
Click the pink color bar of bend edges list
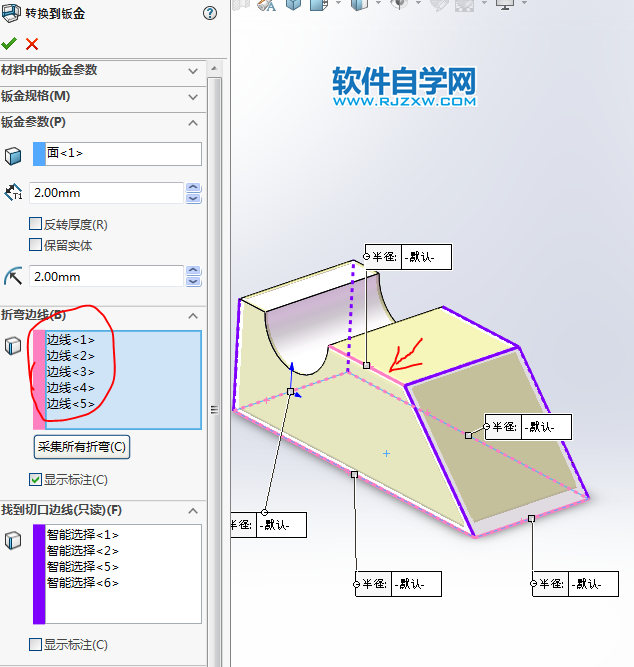(39, 380)
